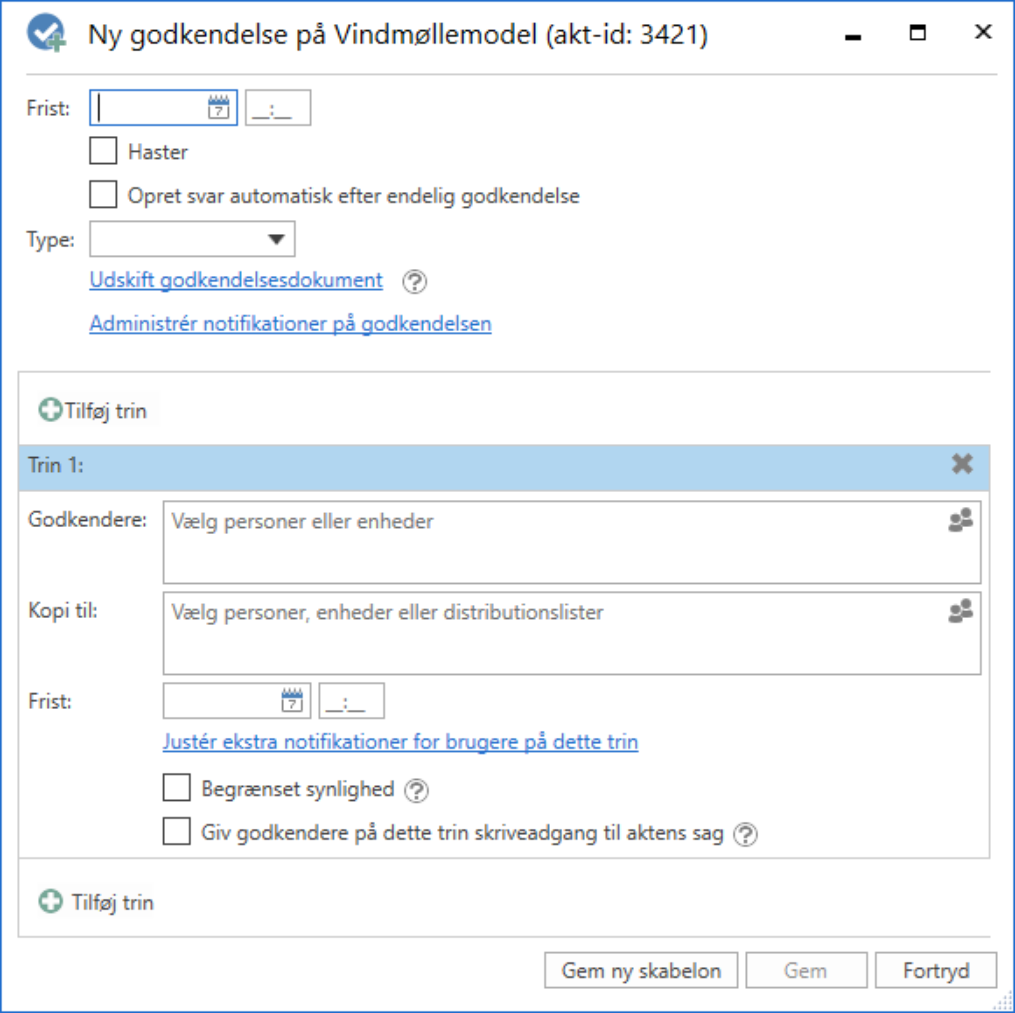Open people picker icon for Godkendere
Image resolution: width=1015 pixels, height=1013 pixels.
pos(960,521)
